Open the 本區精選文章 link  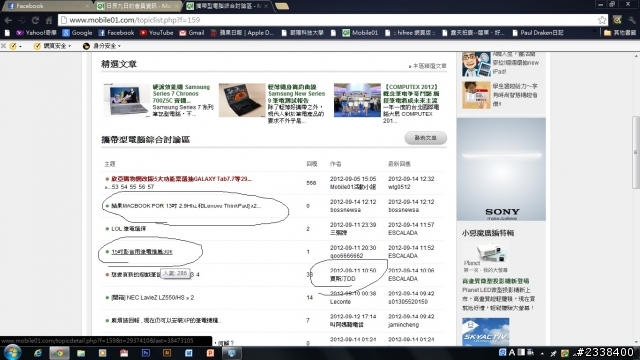pos(428,66)
